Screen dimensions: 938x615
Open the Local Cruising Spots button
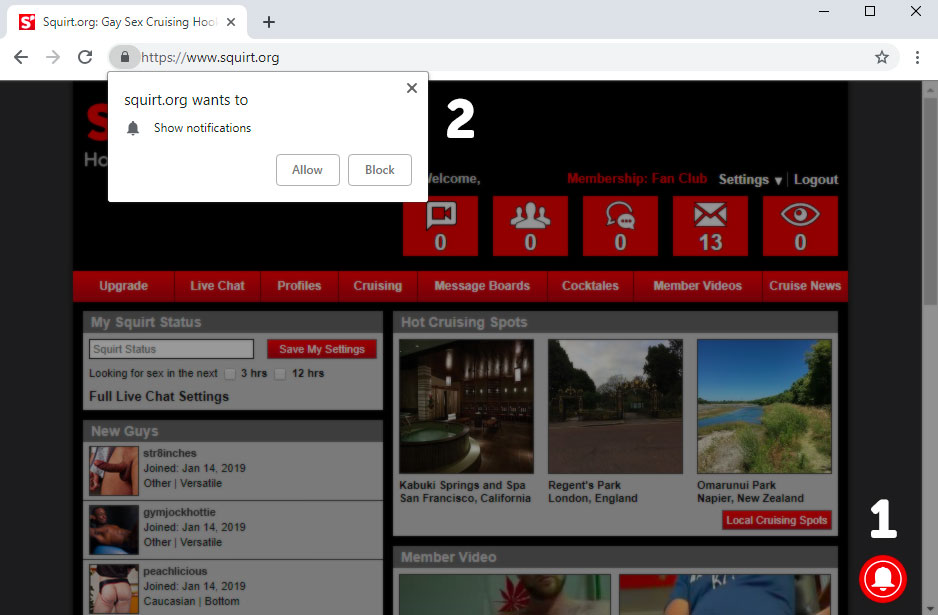776,520
